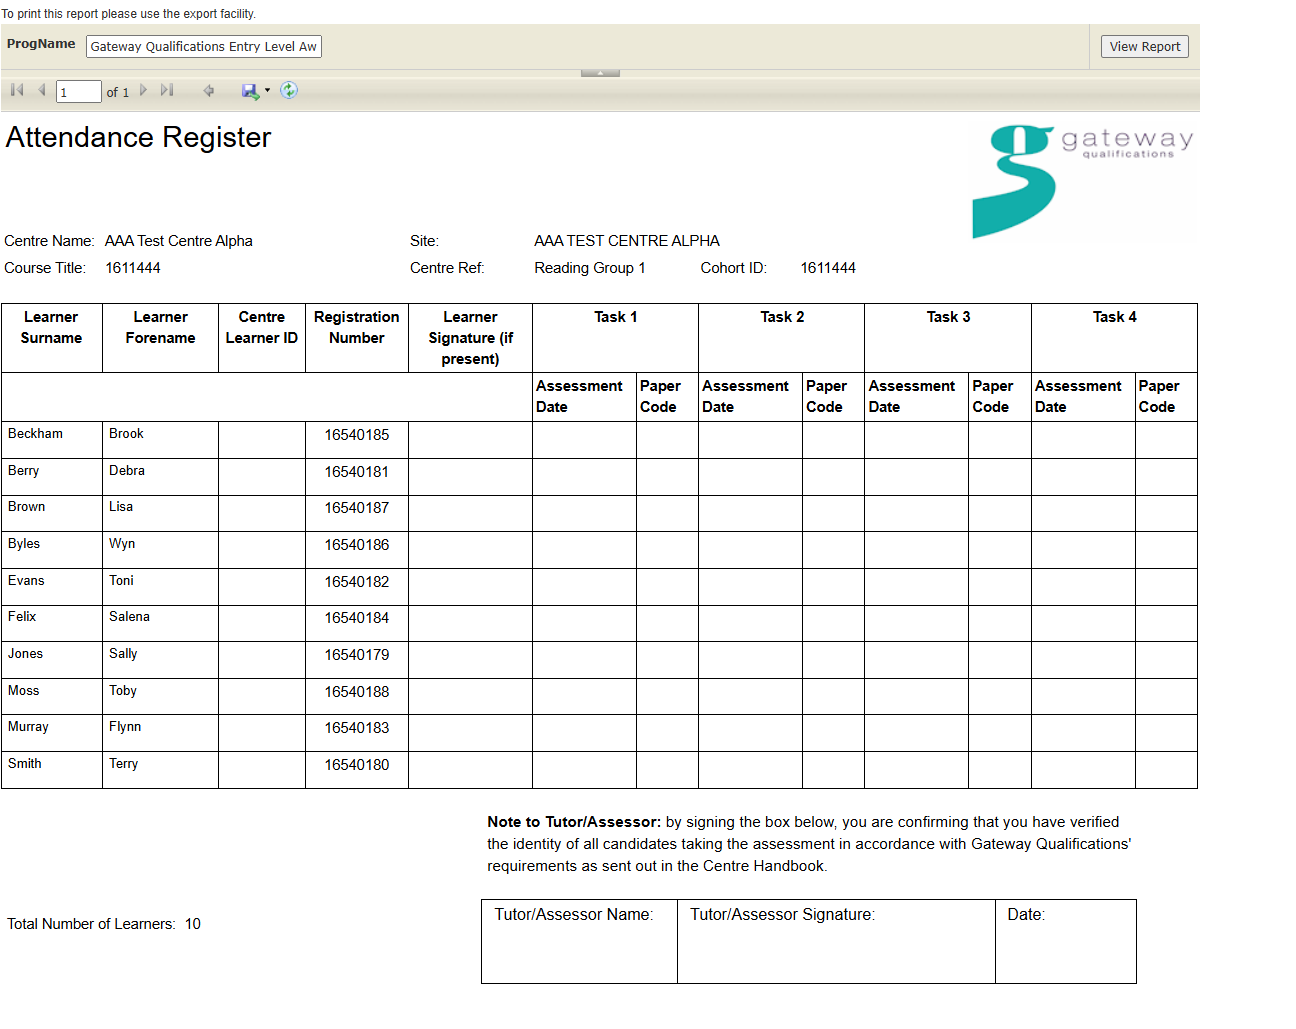Click the Date box beside the signature
The height and width of the screenshot is (1029, 1296).
pos(1065,941)
